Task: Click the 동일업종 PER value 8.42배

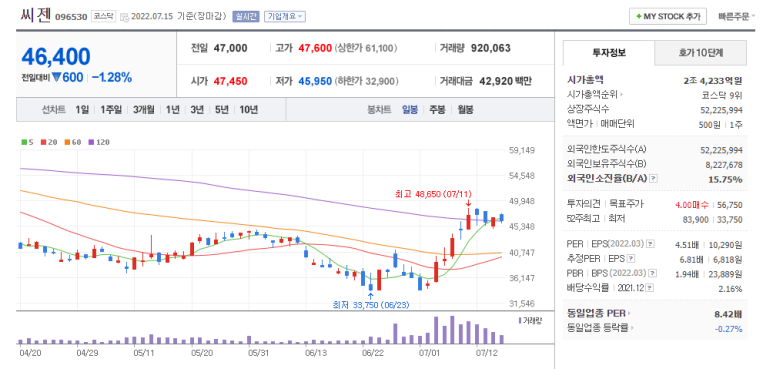Action: 728,314
